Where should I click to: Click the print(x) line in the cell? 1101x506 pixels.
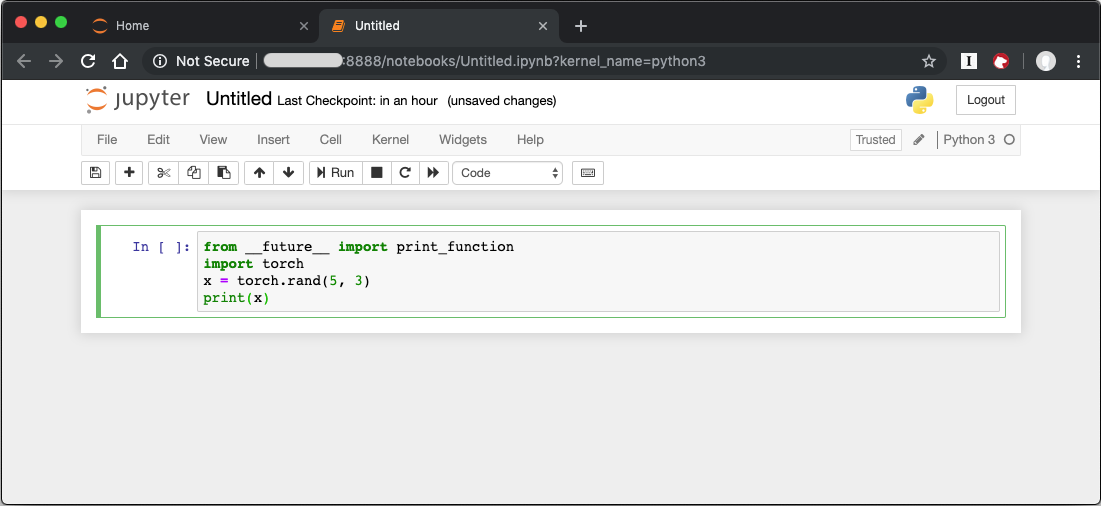[237, 298]
